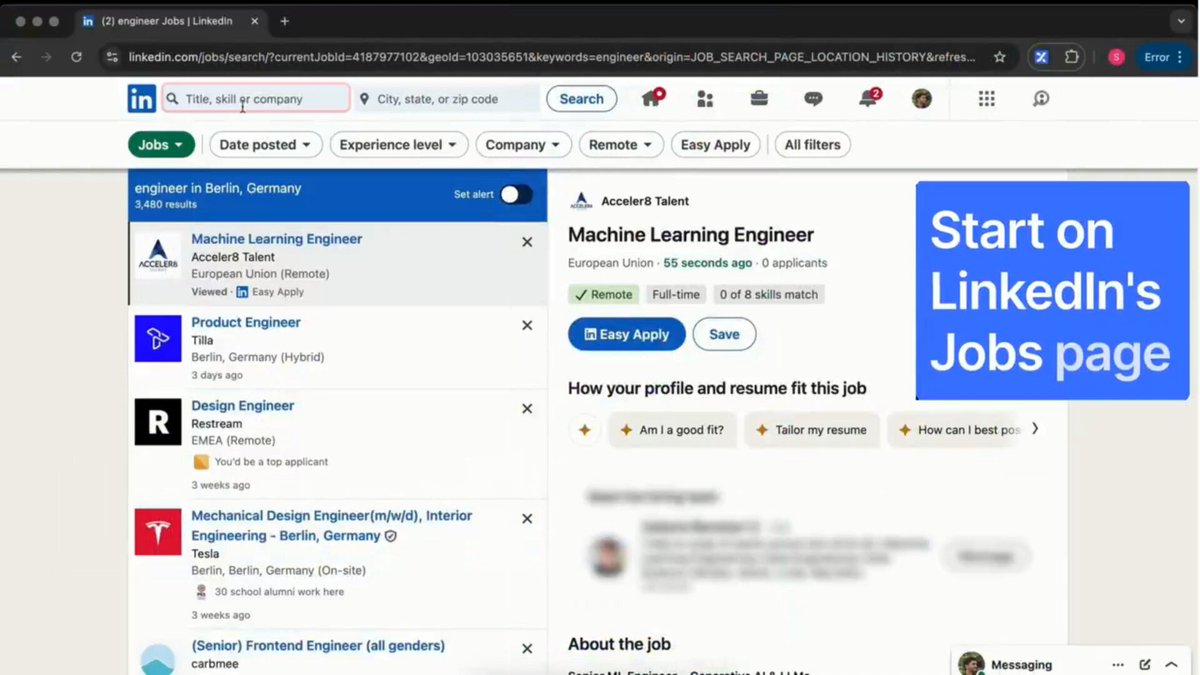Screen dimensions: 1200x675
Task: Open the profile avatar menu
Action: click(922, 99)
